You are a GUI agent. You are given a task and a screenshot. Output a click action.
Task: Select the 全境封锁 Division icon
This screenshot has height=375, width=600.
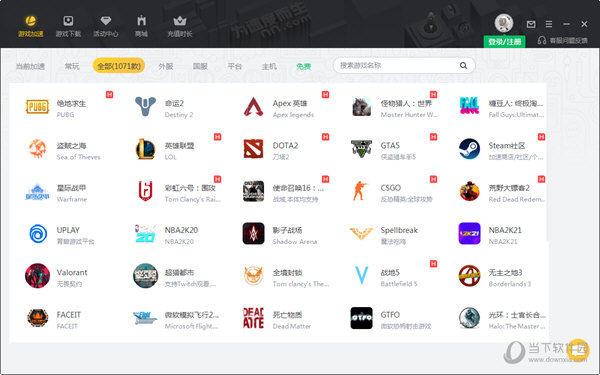pyautogui.click(x=253, y=276)
